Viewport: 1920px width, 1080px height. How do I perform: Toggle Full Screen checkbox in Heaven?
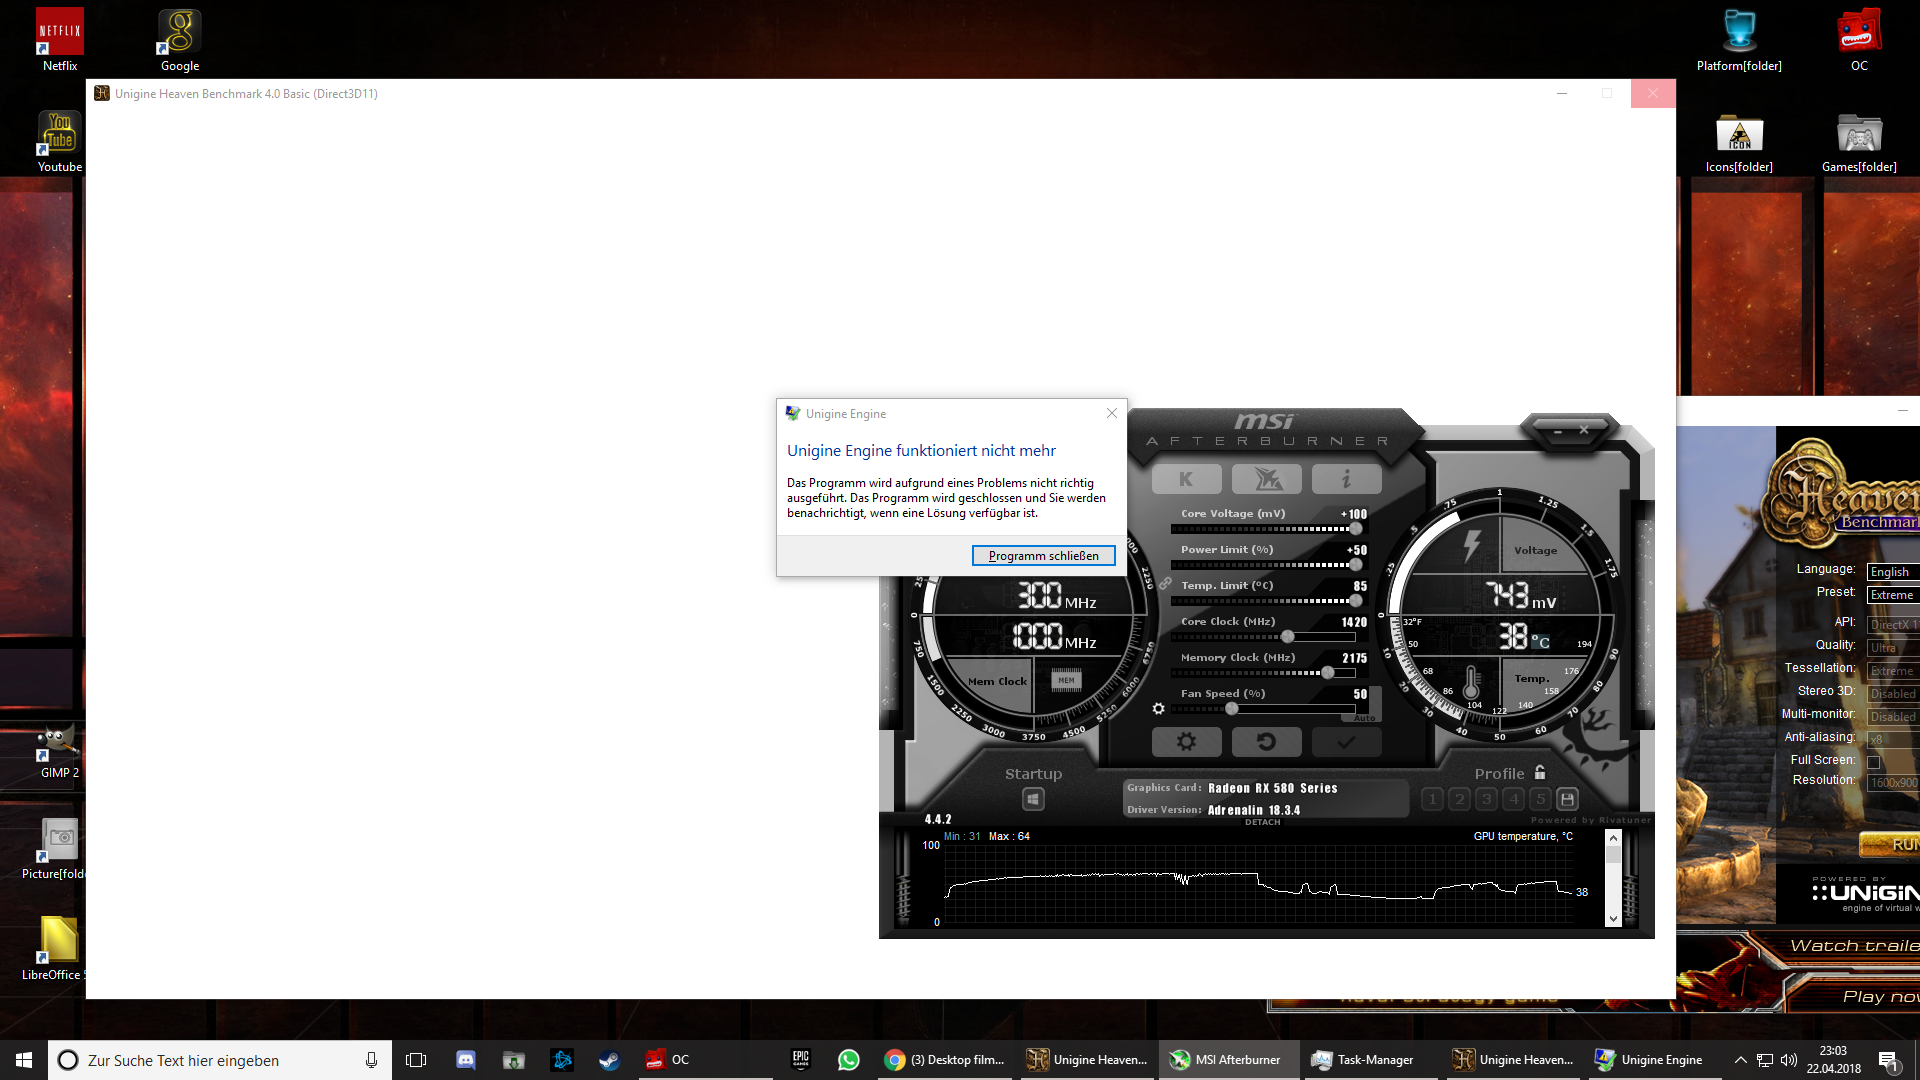[1873, 762]
